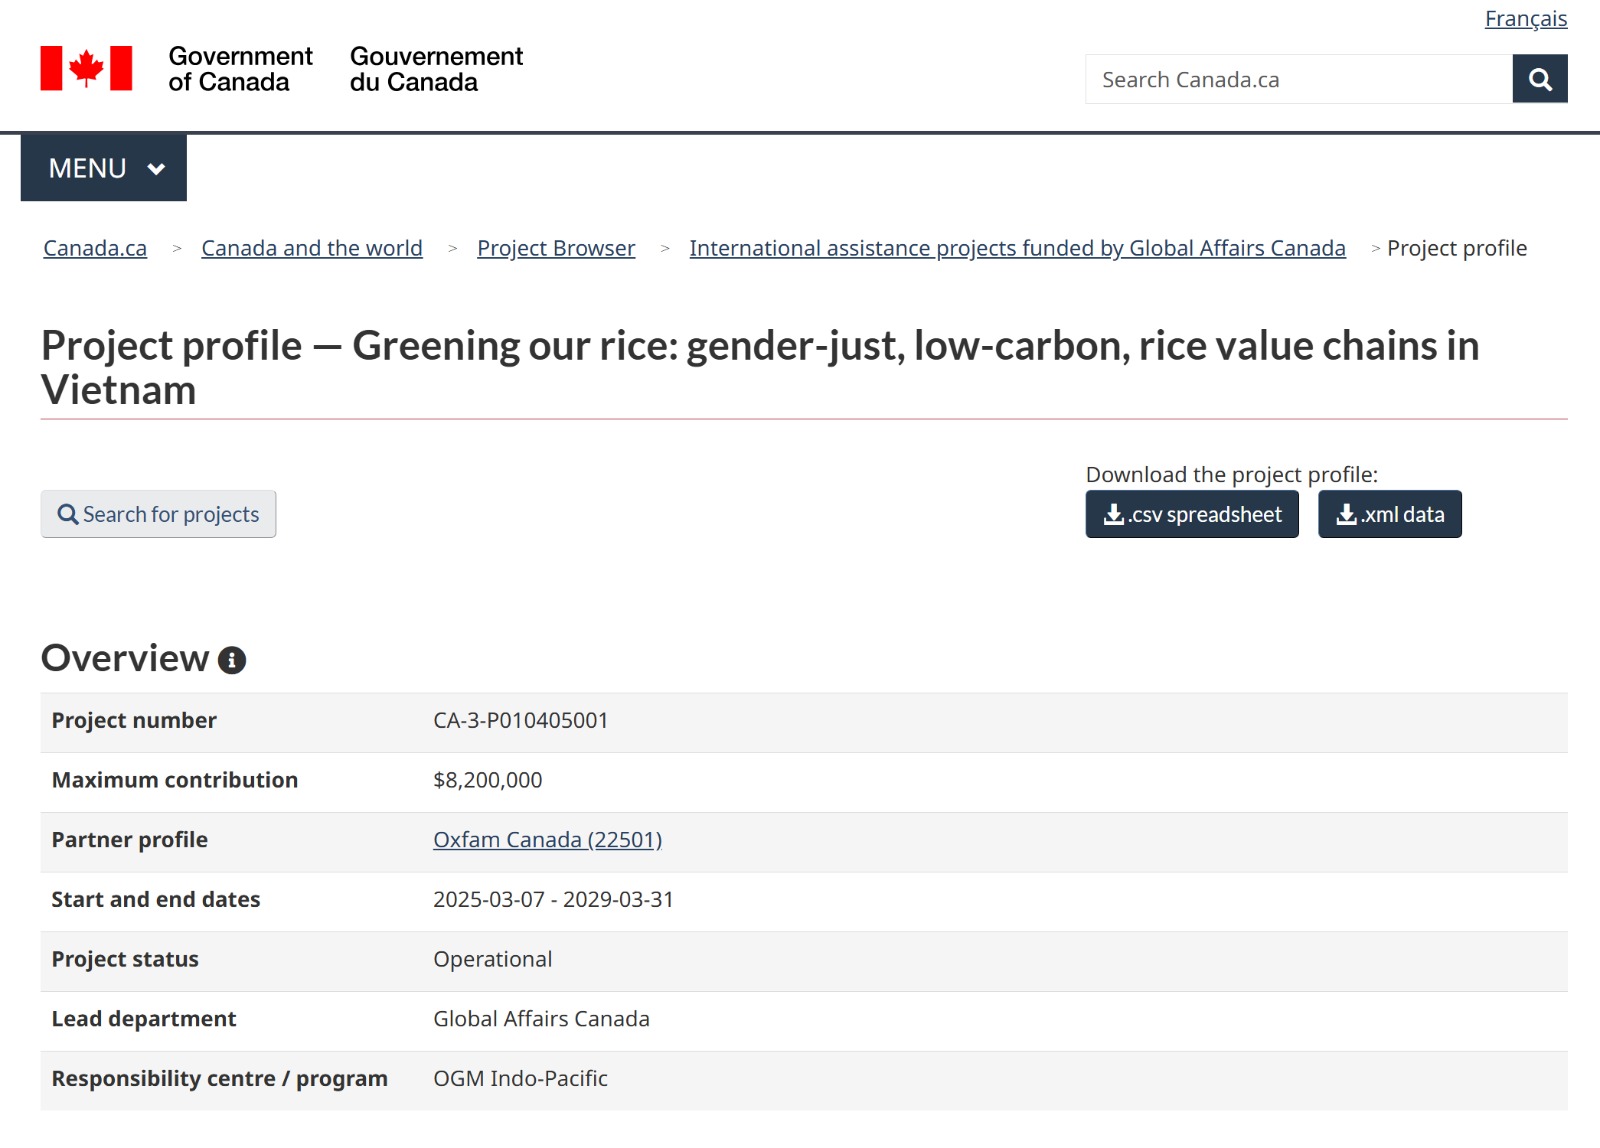The image size is (1600, 1148).
Task: Click the OGM Indo-Pacific program value
Action: 520,1078
